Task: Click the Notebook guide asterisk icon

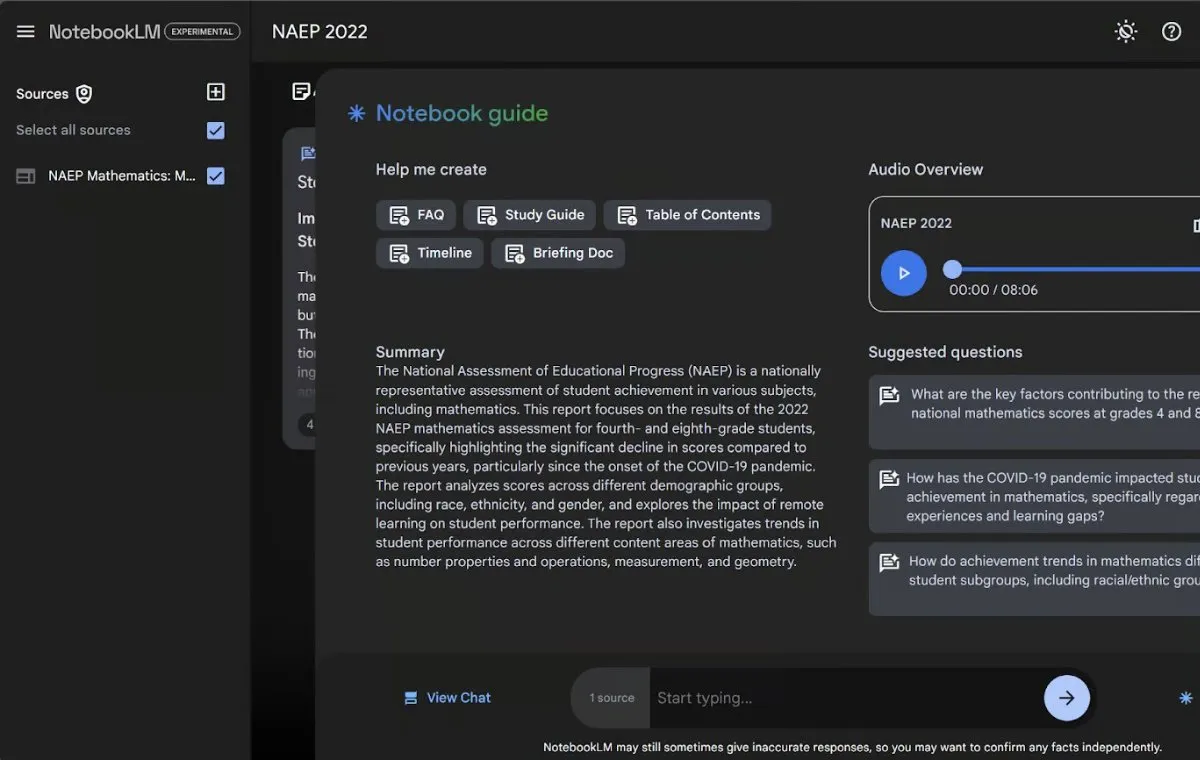Action: [356, 114]
